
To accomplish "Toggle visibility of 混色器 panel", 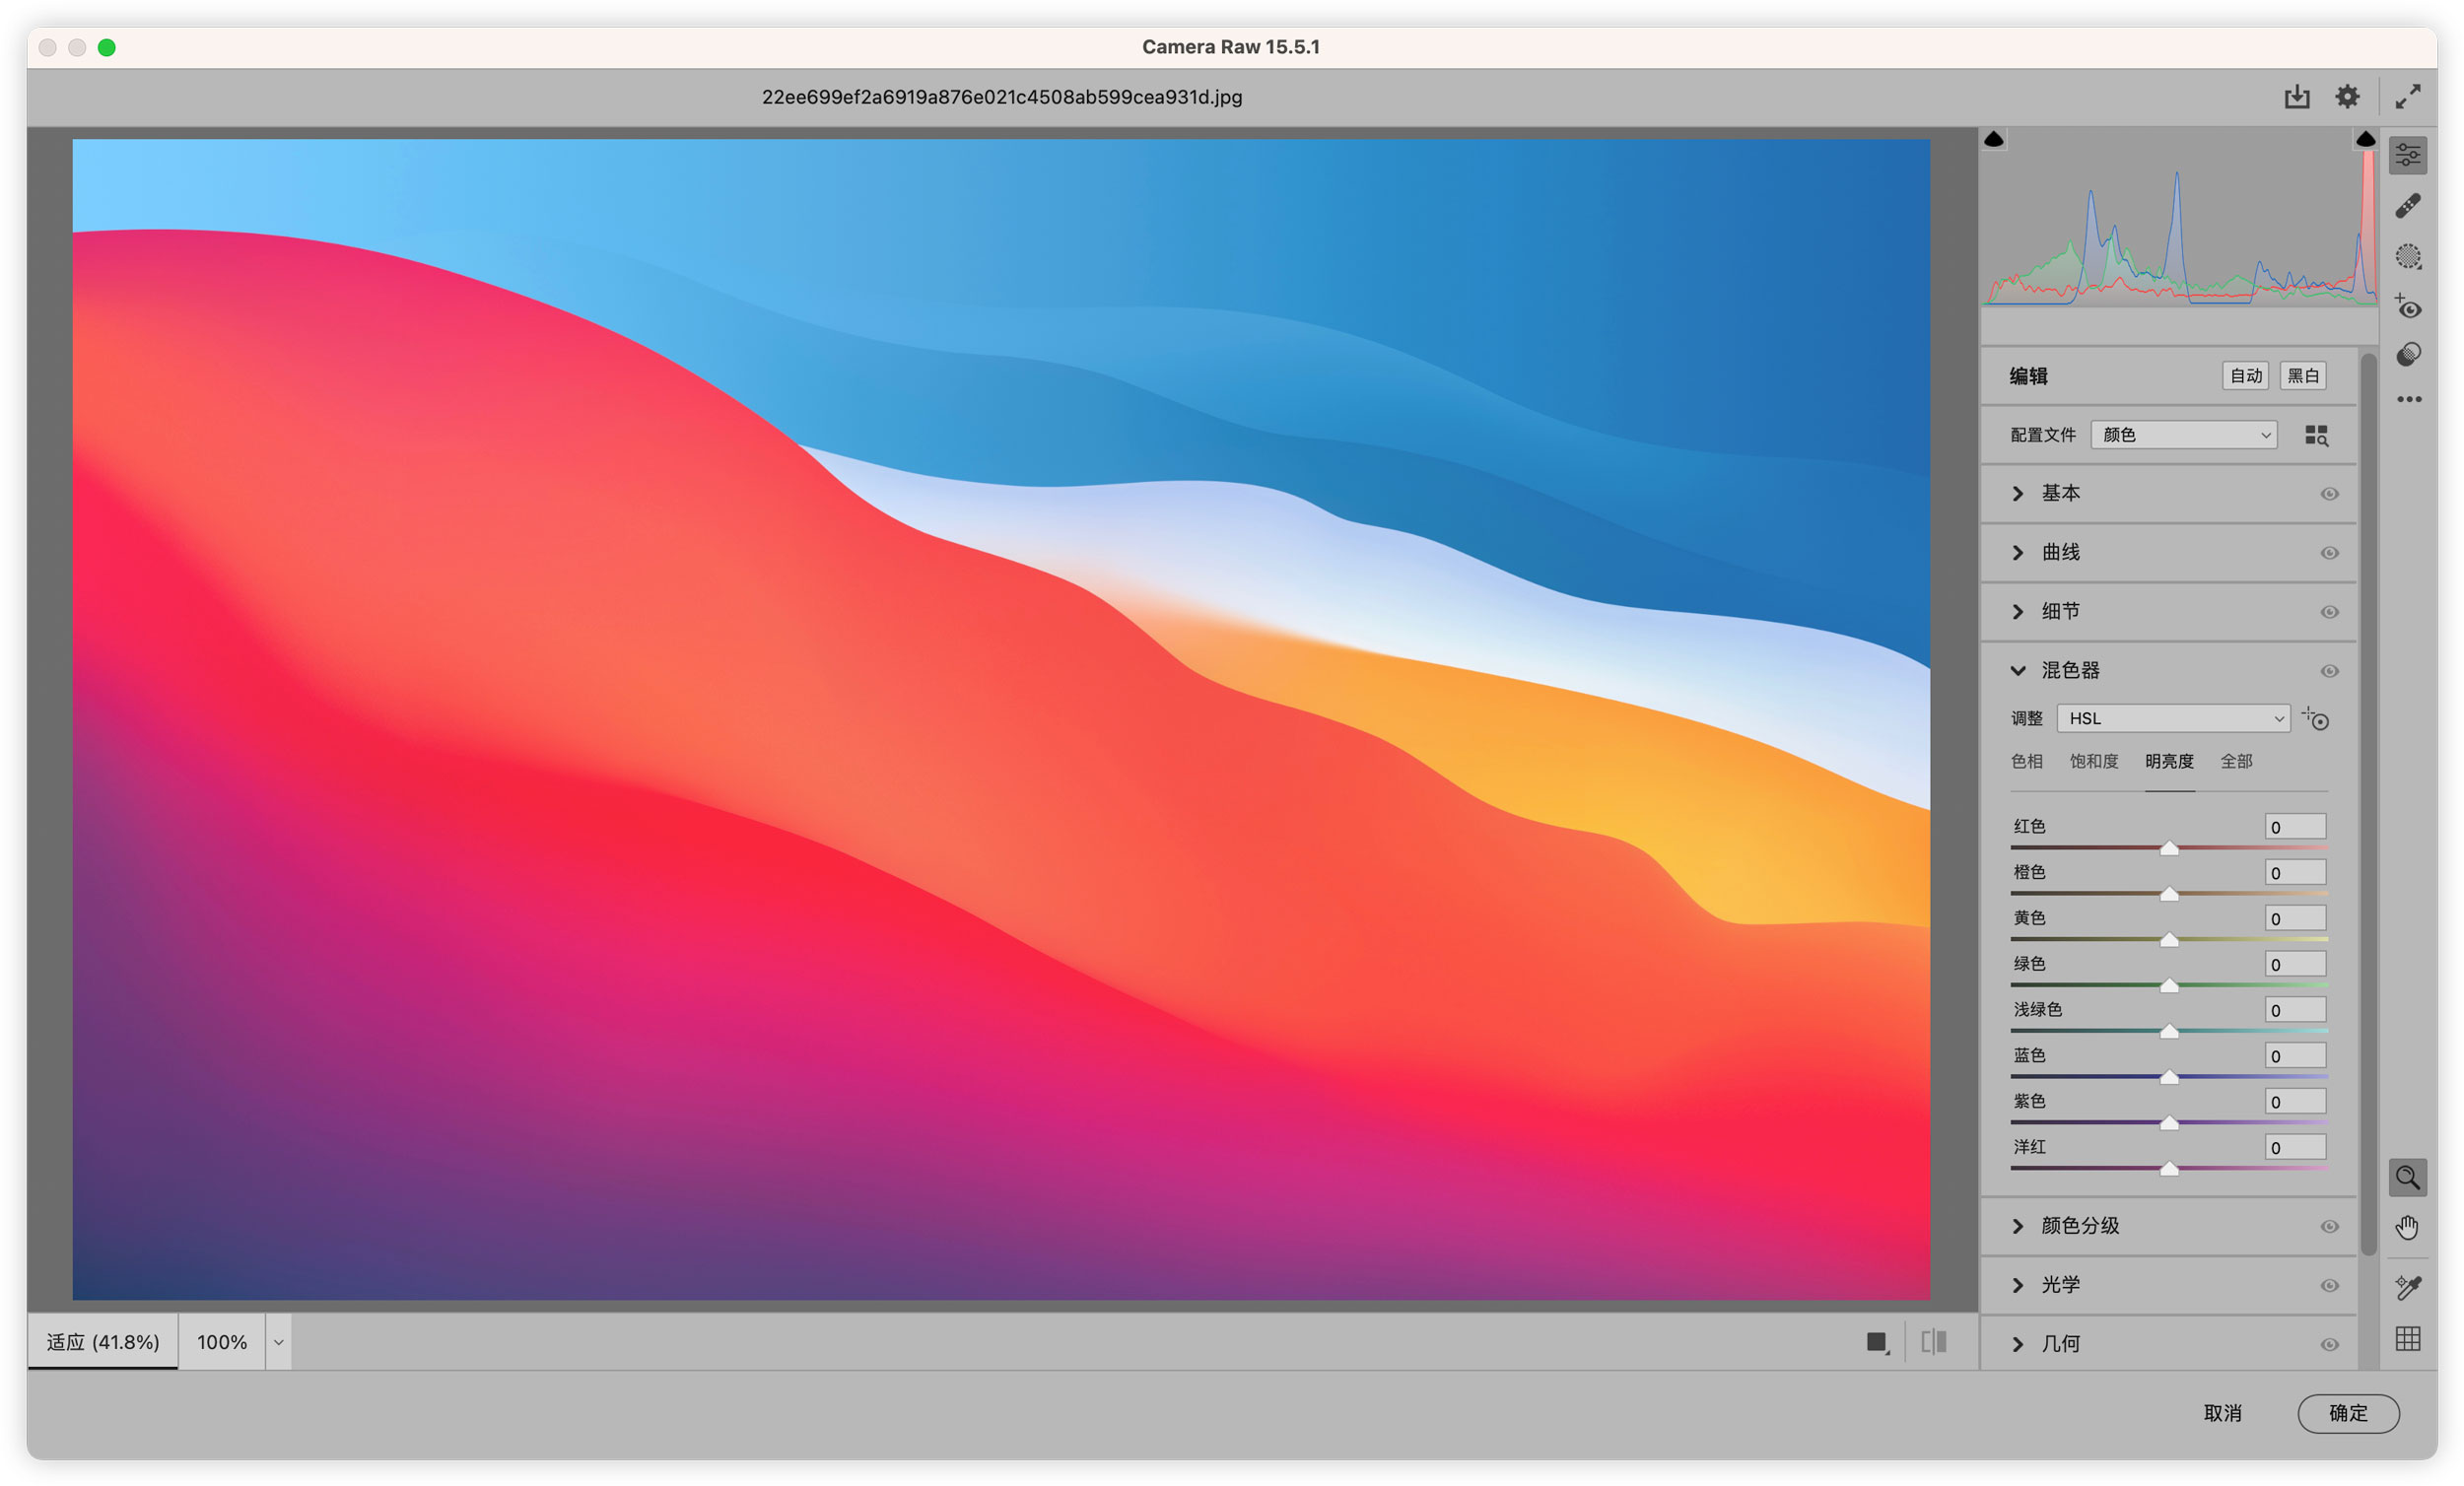I will point(2329,671).
